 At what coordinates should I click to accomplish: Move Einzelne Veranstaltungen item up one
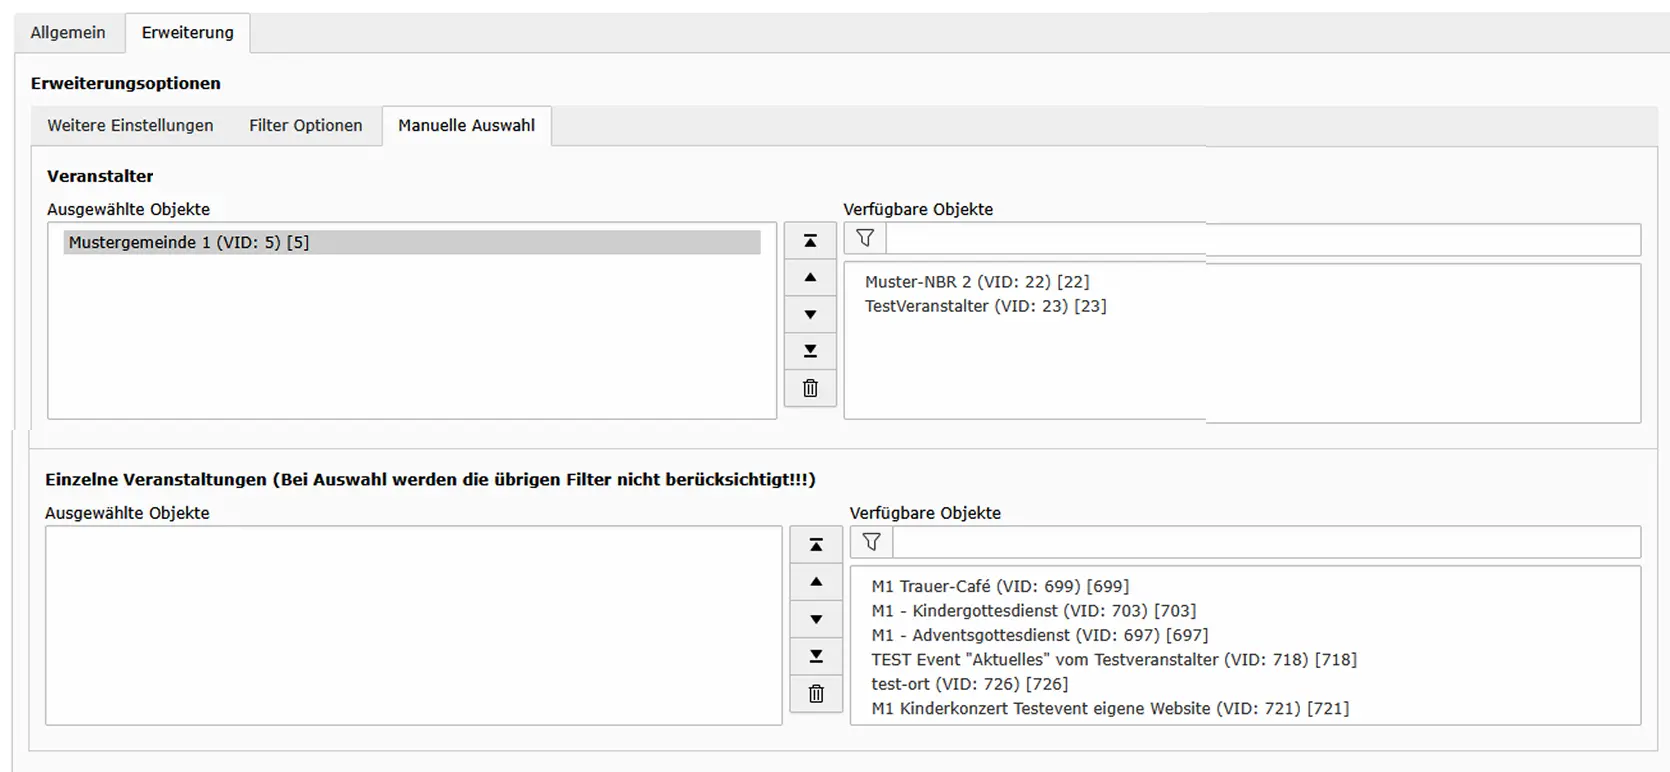pos(816,582)
